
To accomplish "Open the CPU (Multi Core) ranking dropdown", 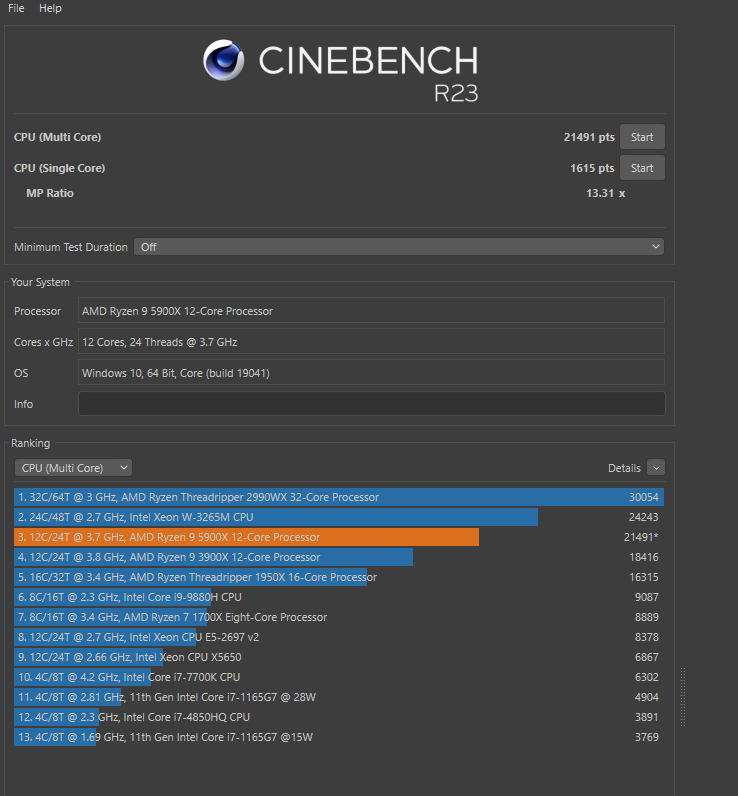I will tap(74, 468).
